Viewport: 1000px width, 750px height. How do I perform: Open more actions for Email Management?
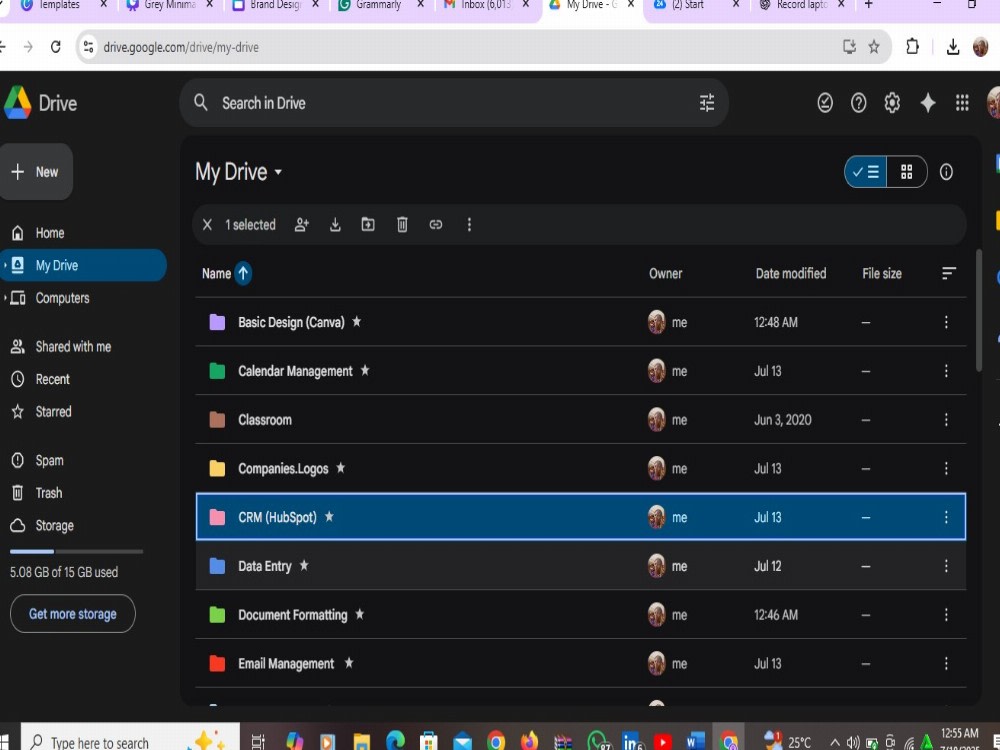point(946,664)
